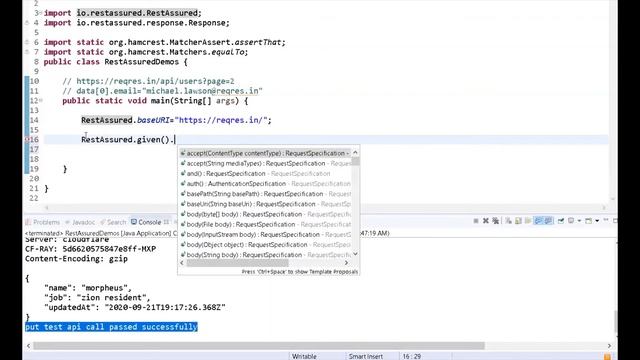Click the "job": "zion resident" console line
Image resolution: width=640 pixels, height=360 pixels.
point(97,298)
